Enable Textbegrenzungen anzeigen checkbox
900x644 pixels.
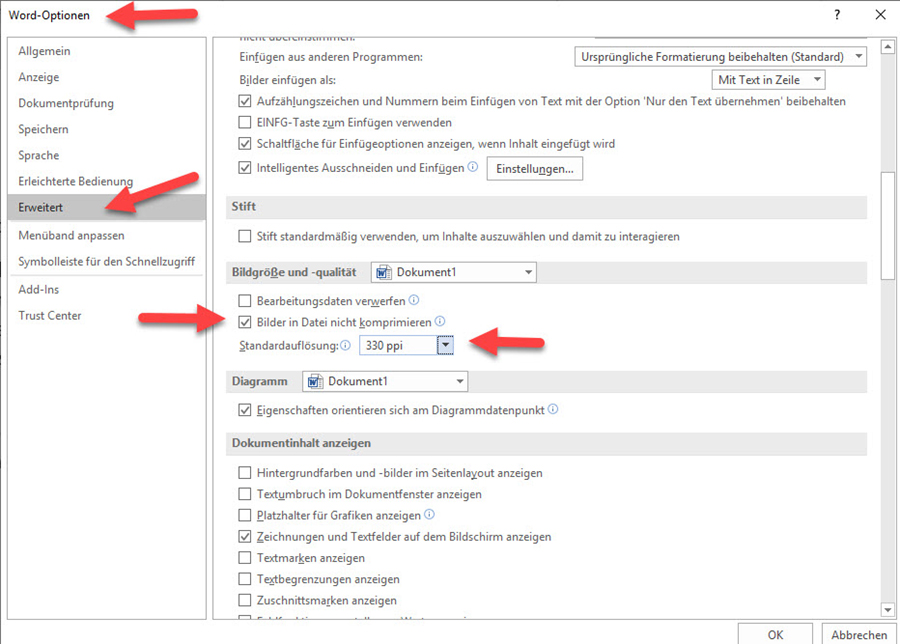[245, 579]
